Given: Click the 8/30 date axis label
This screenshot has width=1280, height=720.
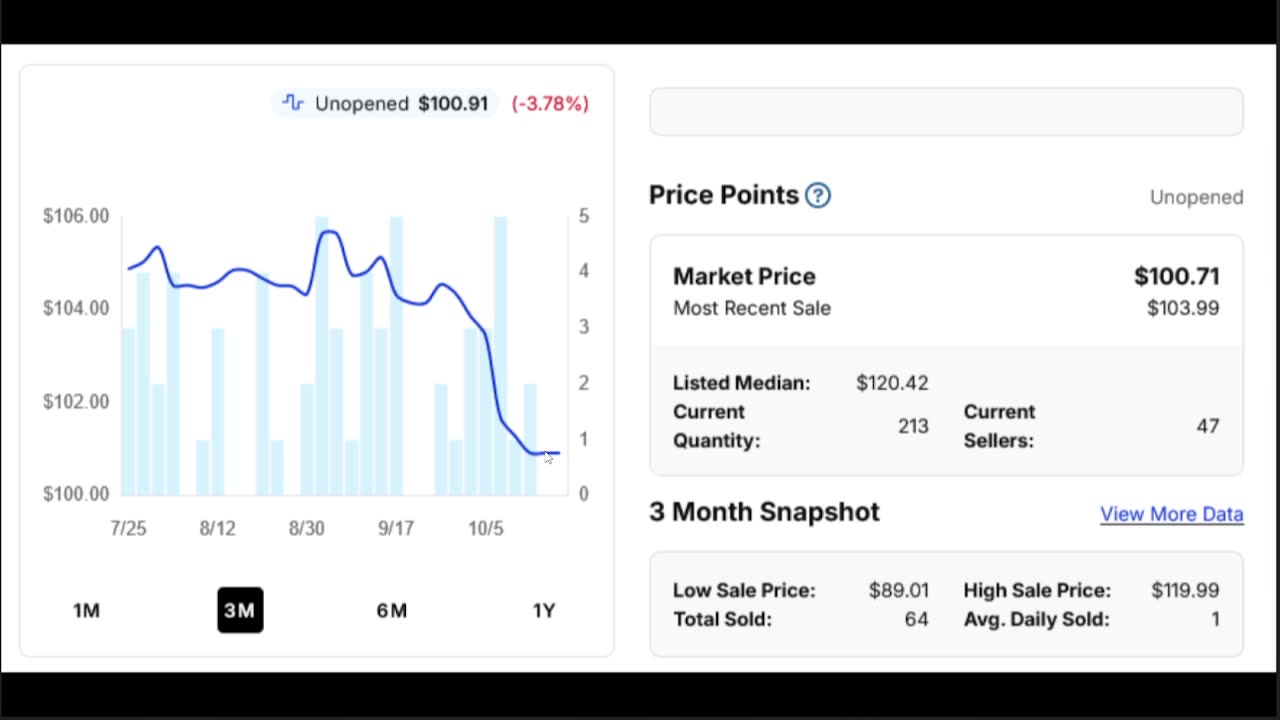Looking at the screenshot, I should point(307,528).
